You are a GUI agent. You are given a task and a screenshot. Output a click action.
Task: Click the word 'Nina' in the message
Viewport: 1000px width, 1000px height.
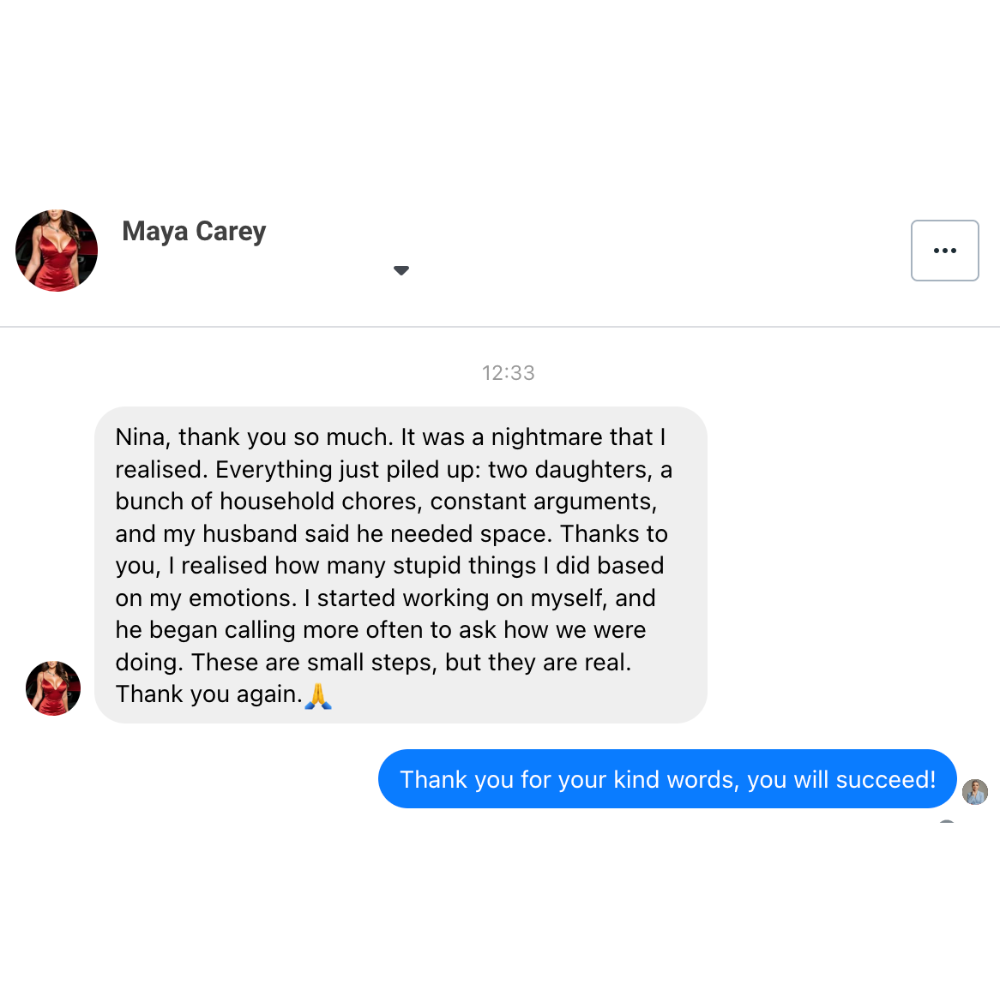(x=140, y=438)
